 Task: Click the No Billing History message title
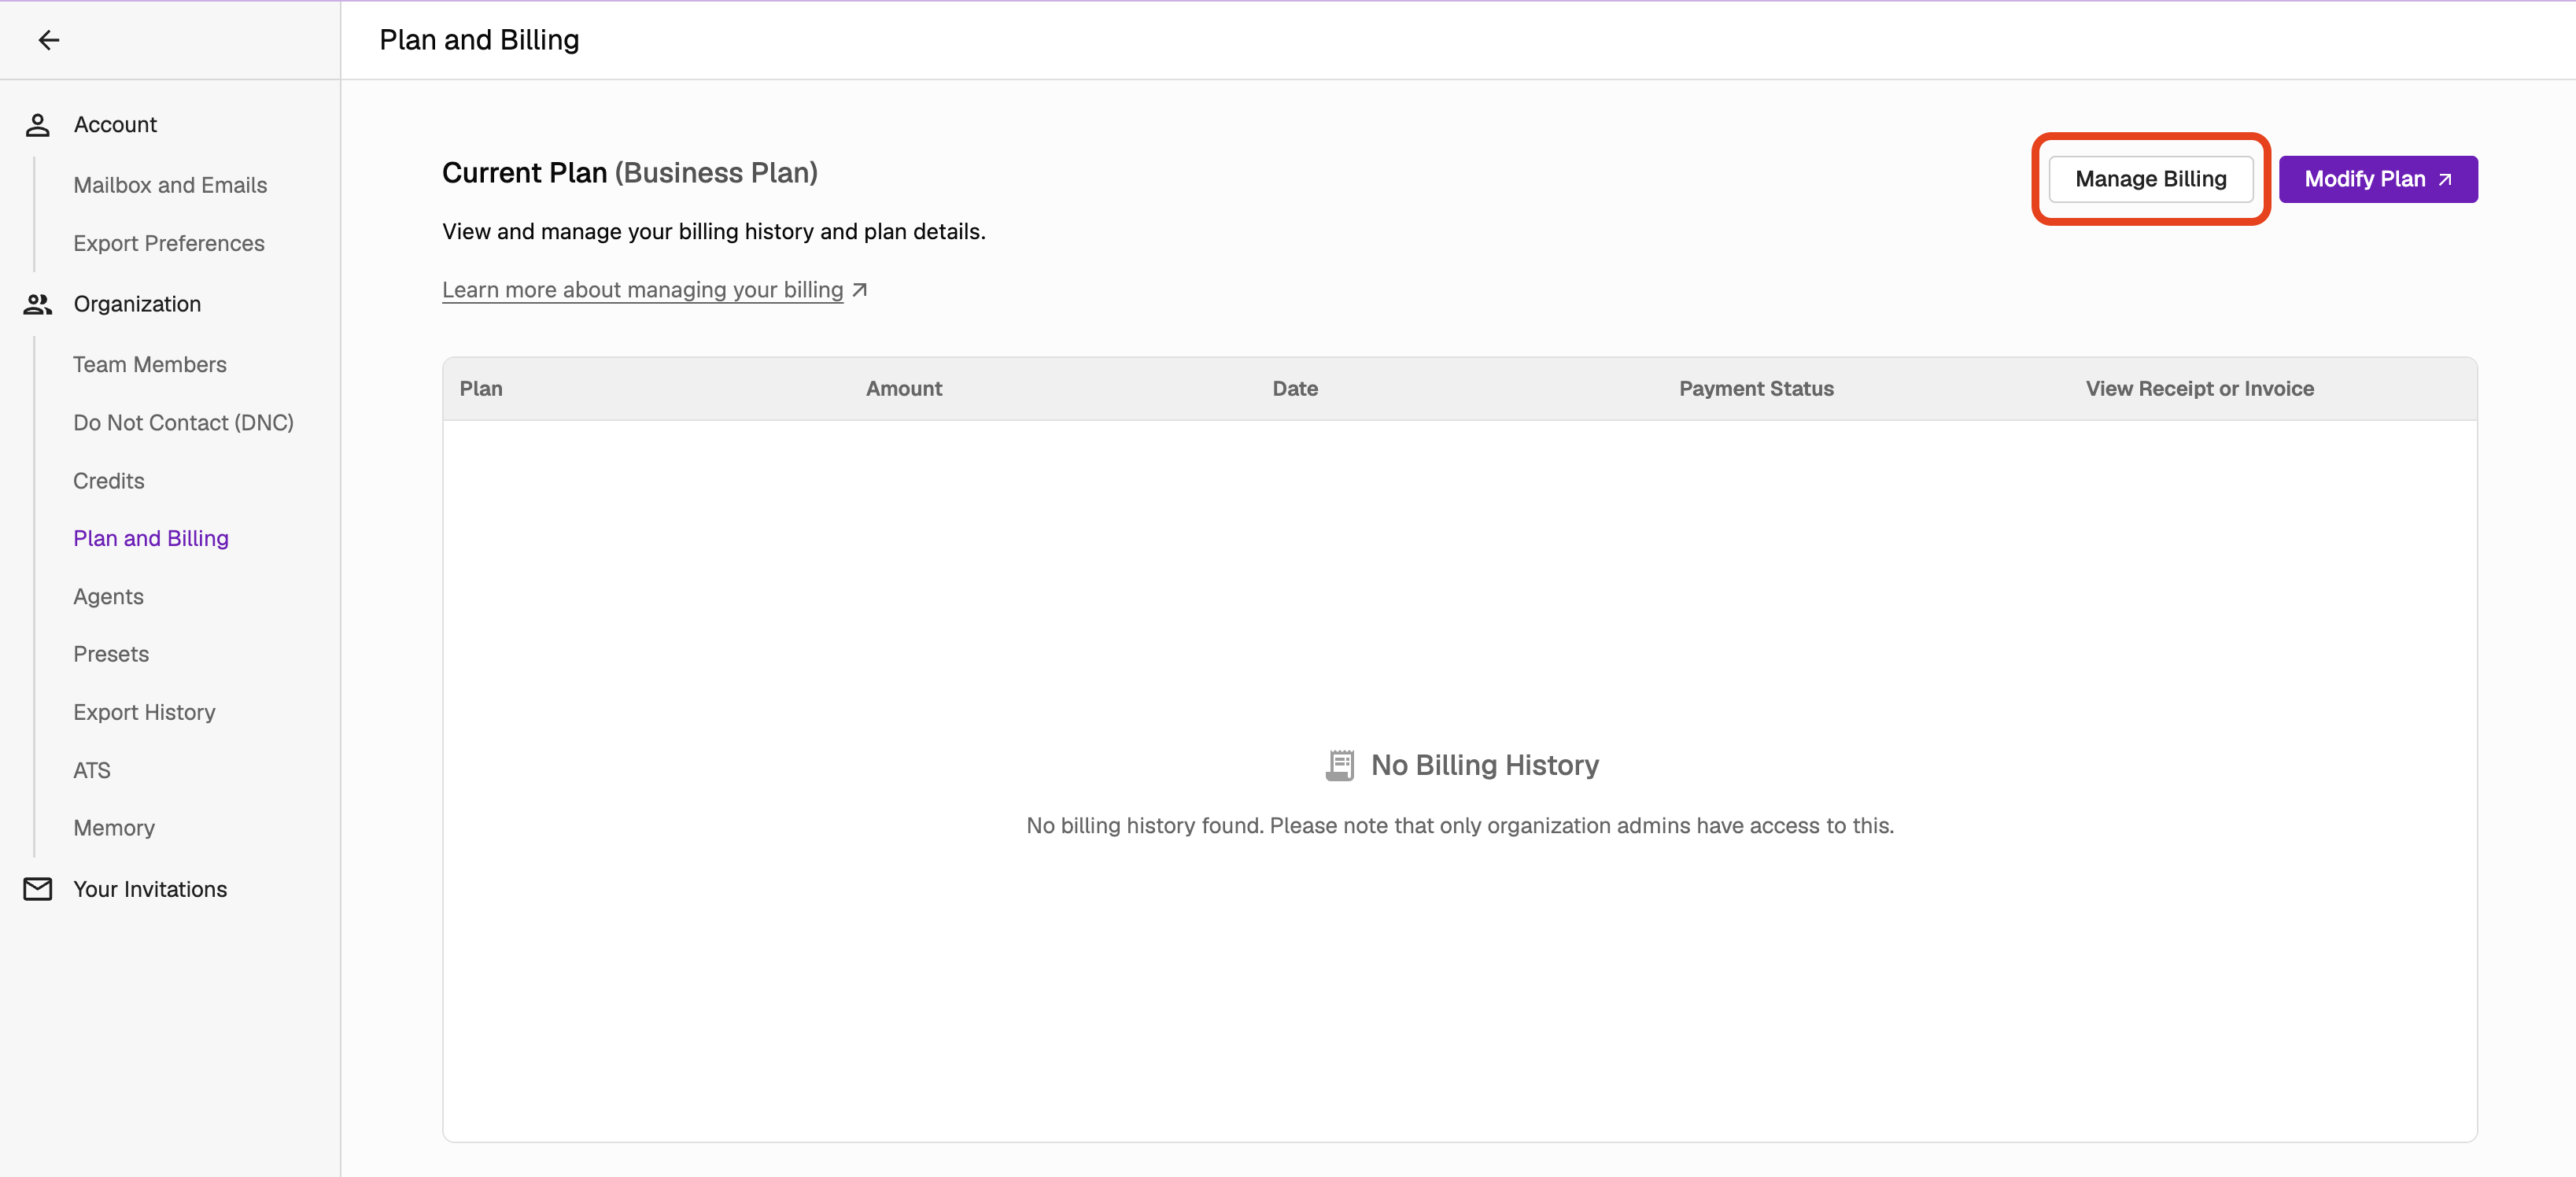(x=1484, y=766)
